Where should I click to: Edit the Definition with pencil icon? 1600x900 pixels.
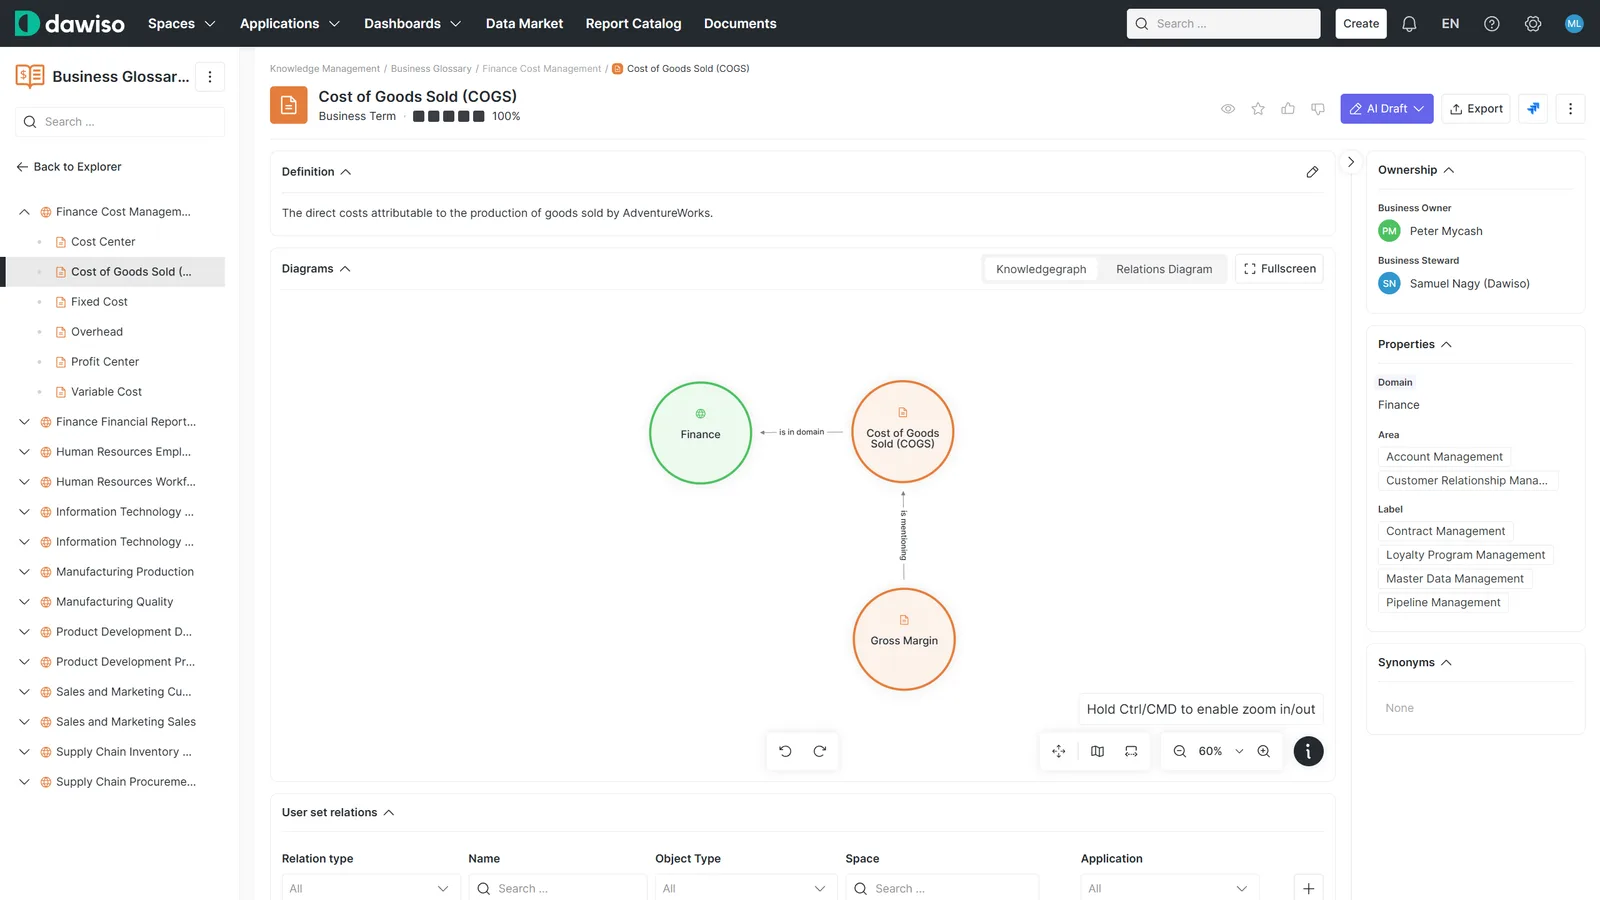point(1312,172)
